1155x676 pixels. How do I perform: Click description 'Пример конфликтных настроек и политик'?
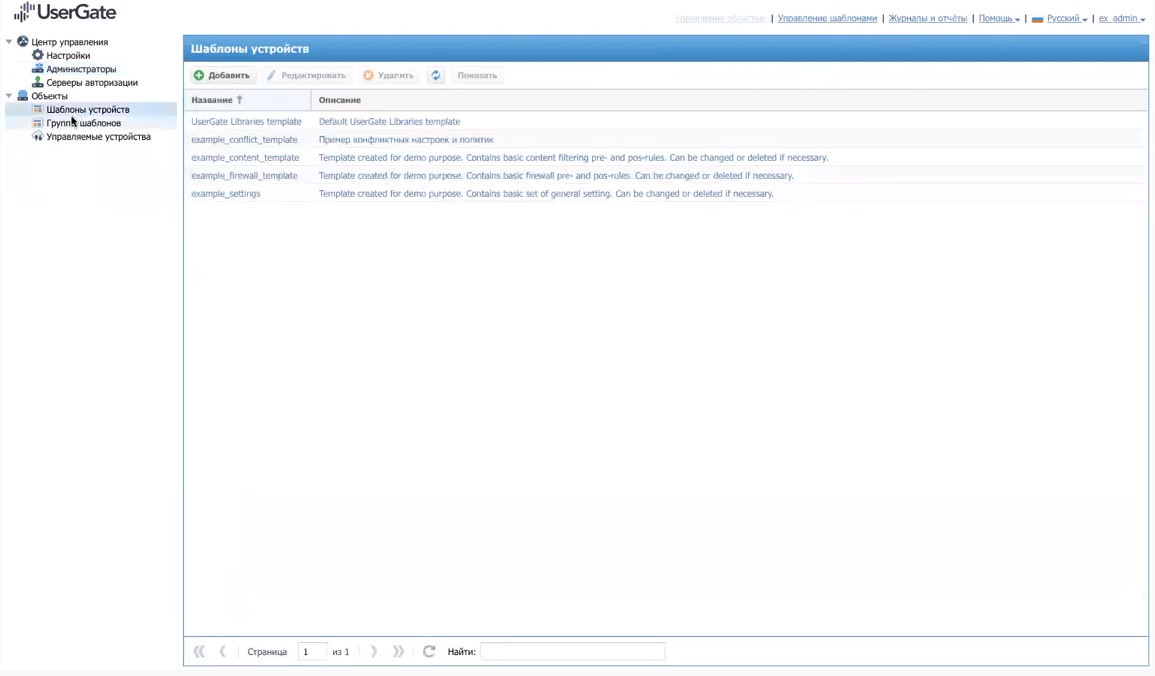(x=406, y=139)
